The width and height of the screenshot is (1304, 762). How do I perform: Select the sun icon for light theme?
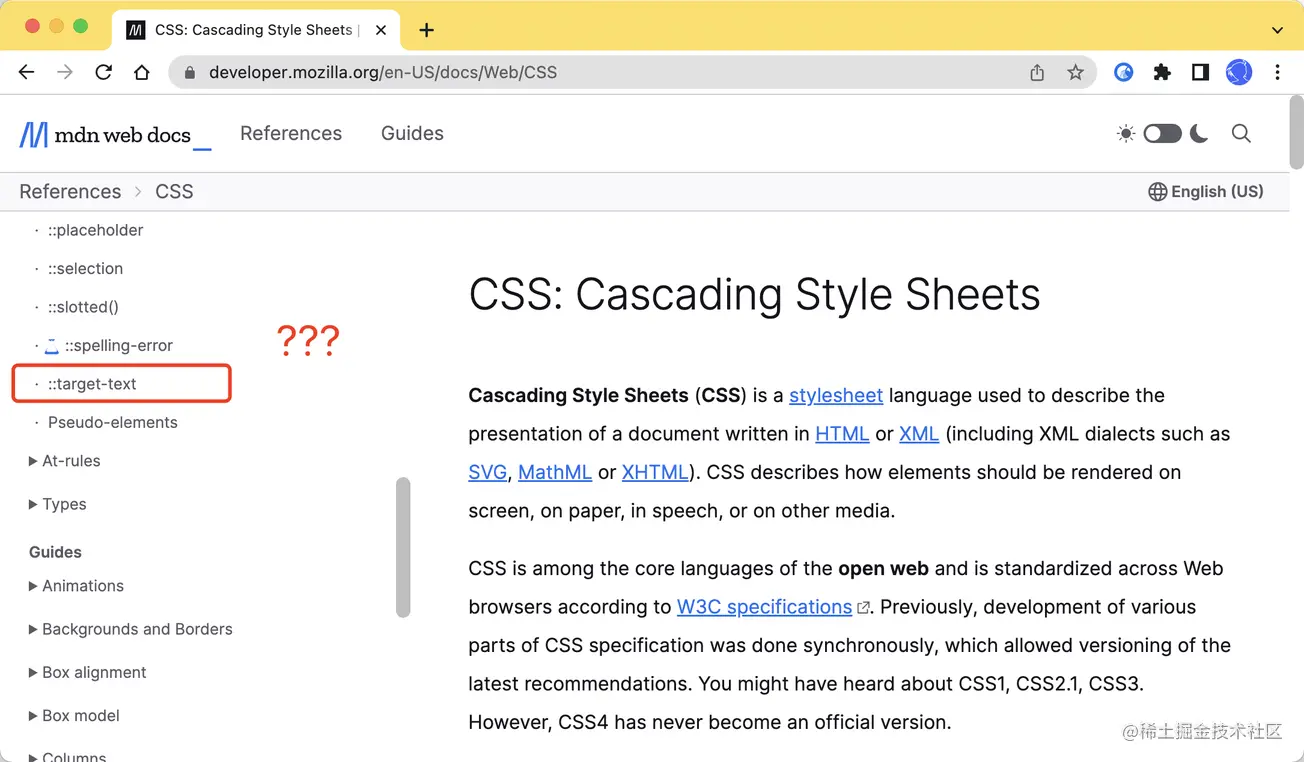click(1125, 133)
